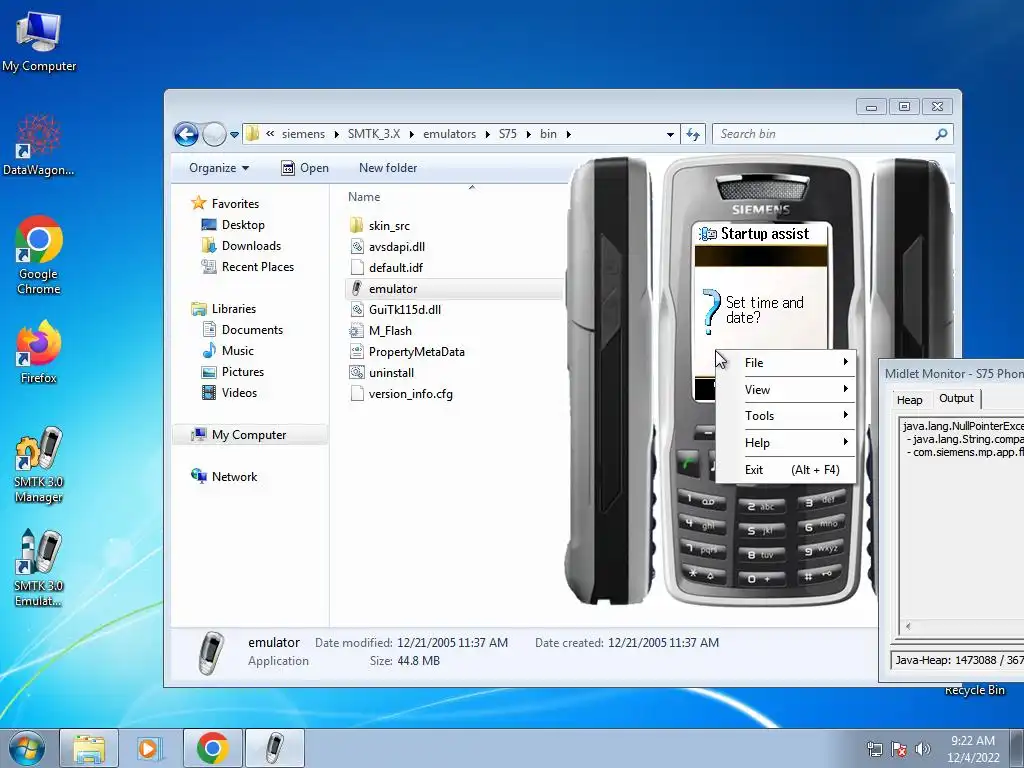
Task: Open the SMTK 3.0 Manager desktop shortcut
Action: pos(39,465)
